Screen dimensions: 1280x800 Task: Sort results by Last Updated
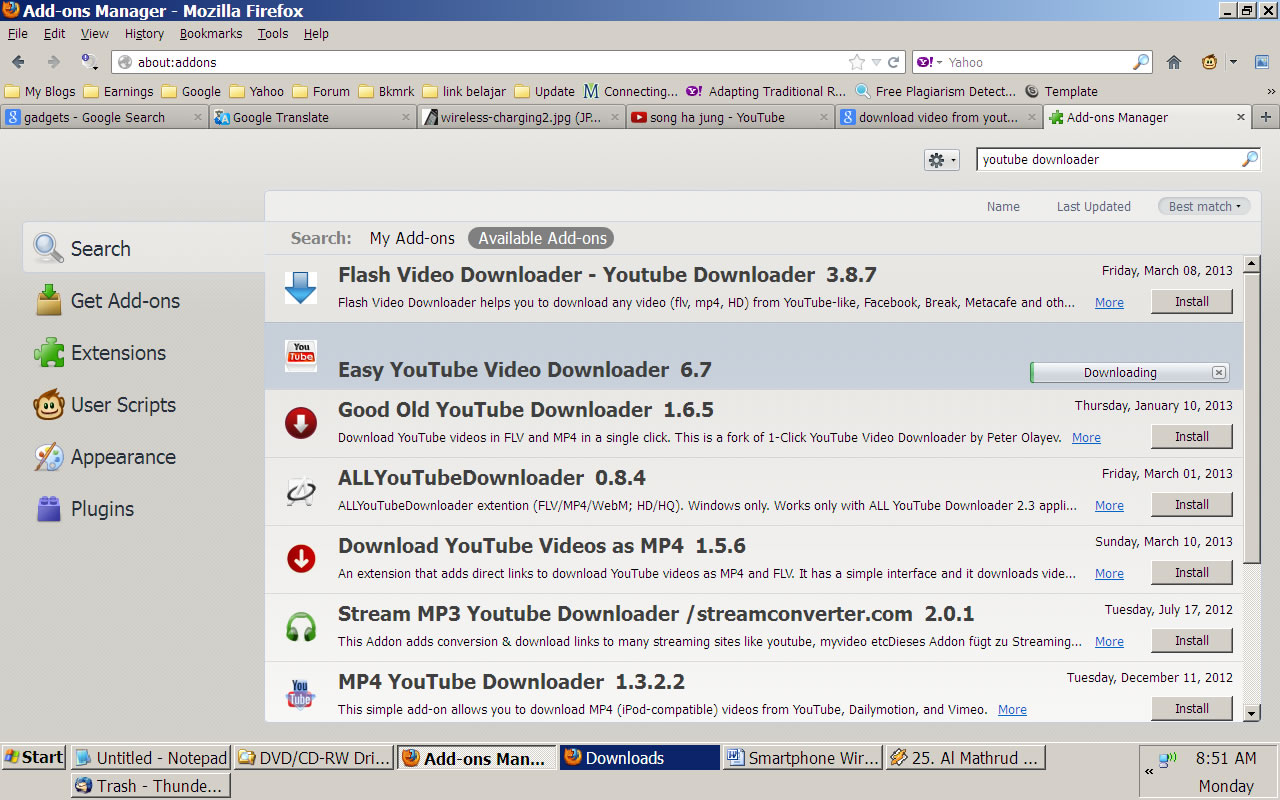[x=1094, y=206]
